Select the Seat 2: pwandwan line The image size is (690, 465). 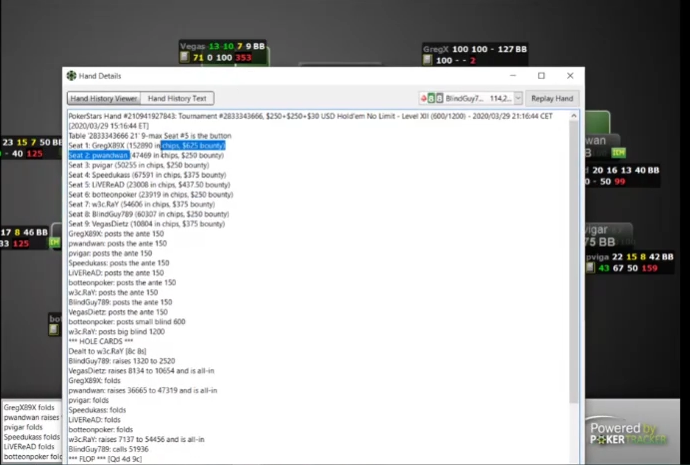pyautogui.click(x=146, y=155)
